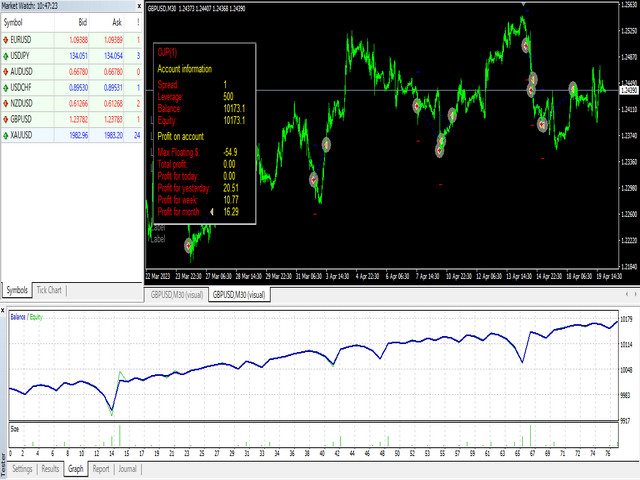Click the USDJPY green arrow icon
Screen dimensions: 640x480
(6, 56)
